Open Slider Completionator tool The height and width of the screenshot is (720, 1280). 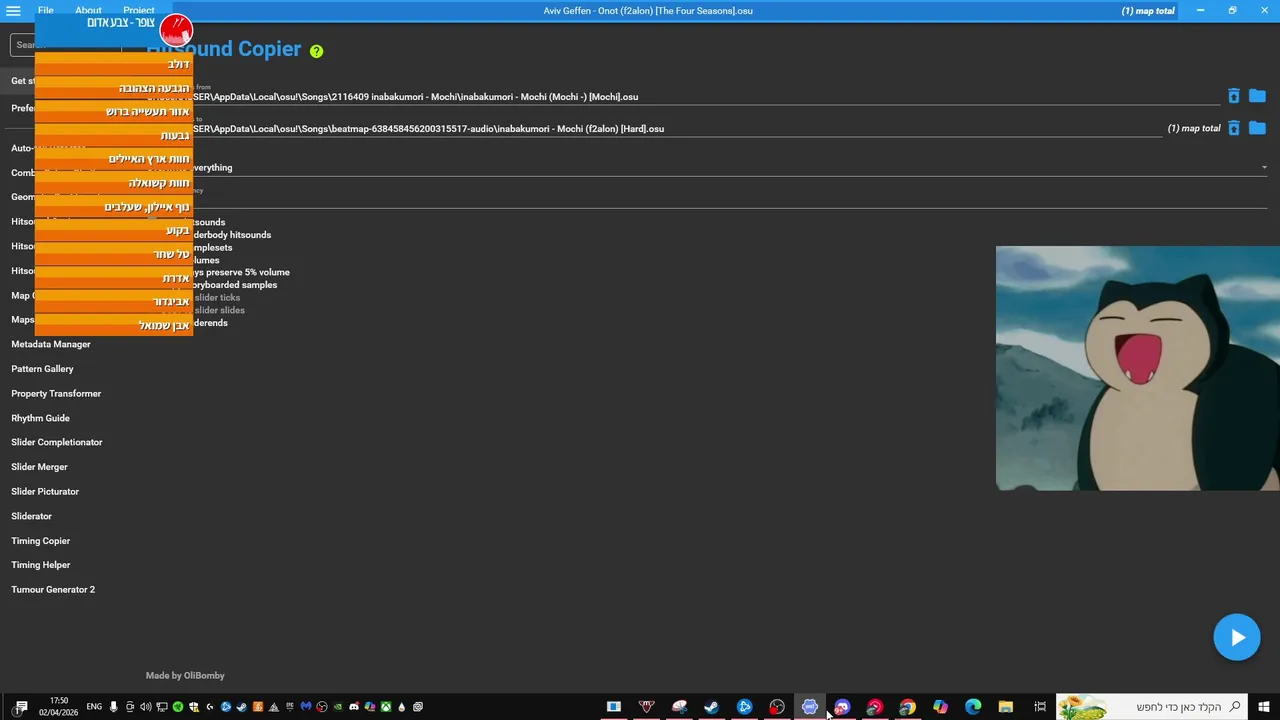57,442
